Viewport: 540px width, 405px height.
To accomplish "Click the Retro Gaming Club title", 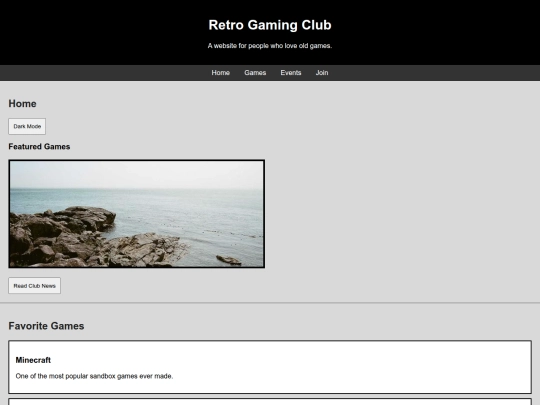I will click(x=270, y=25).
